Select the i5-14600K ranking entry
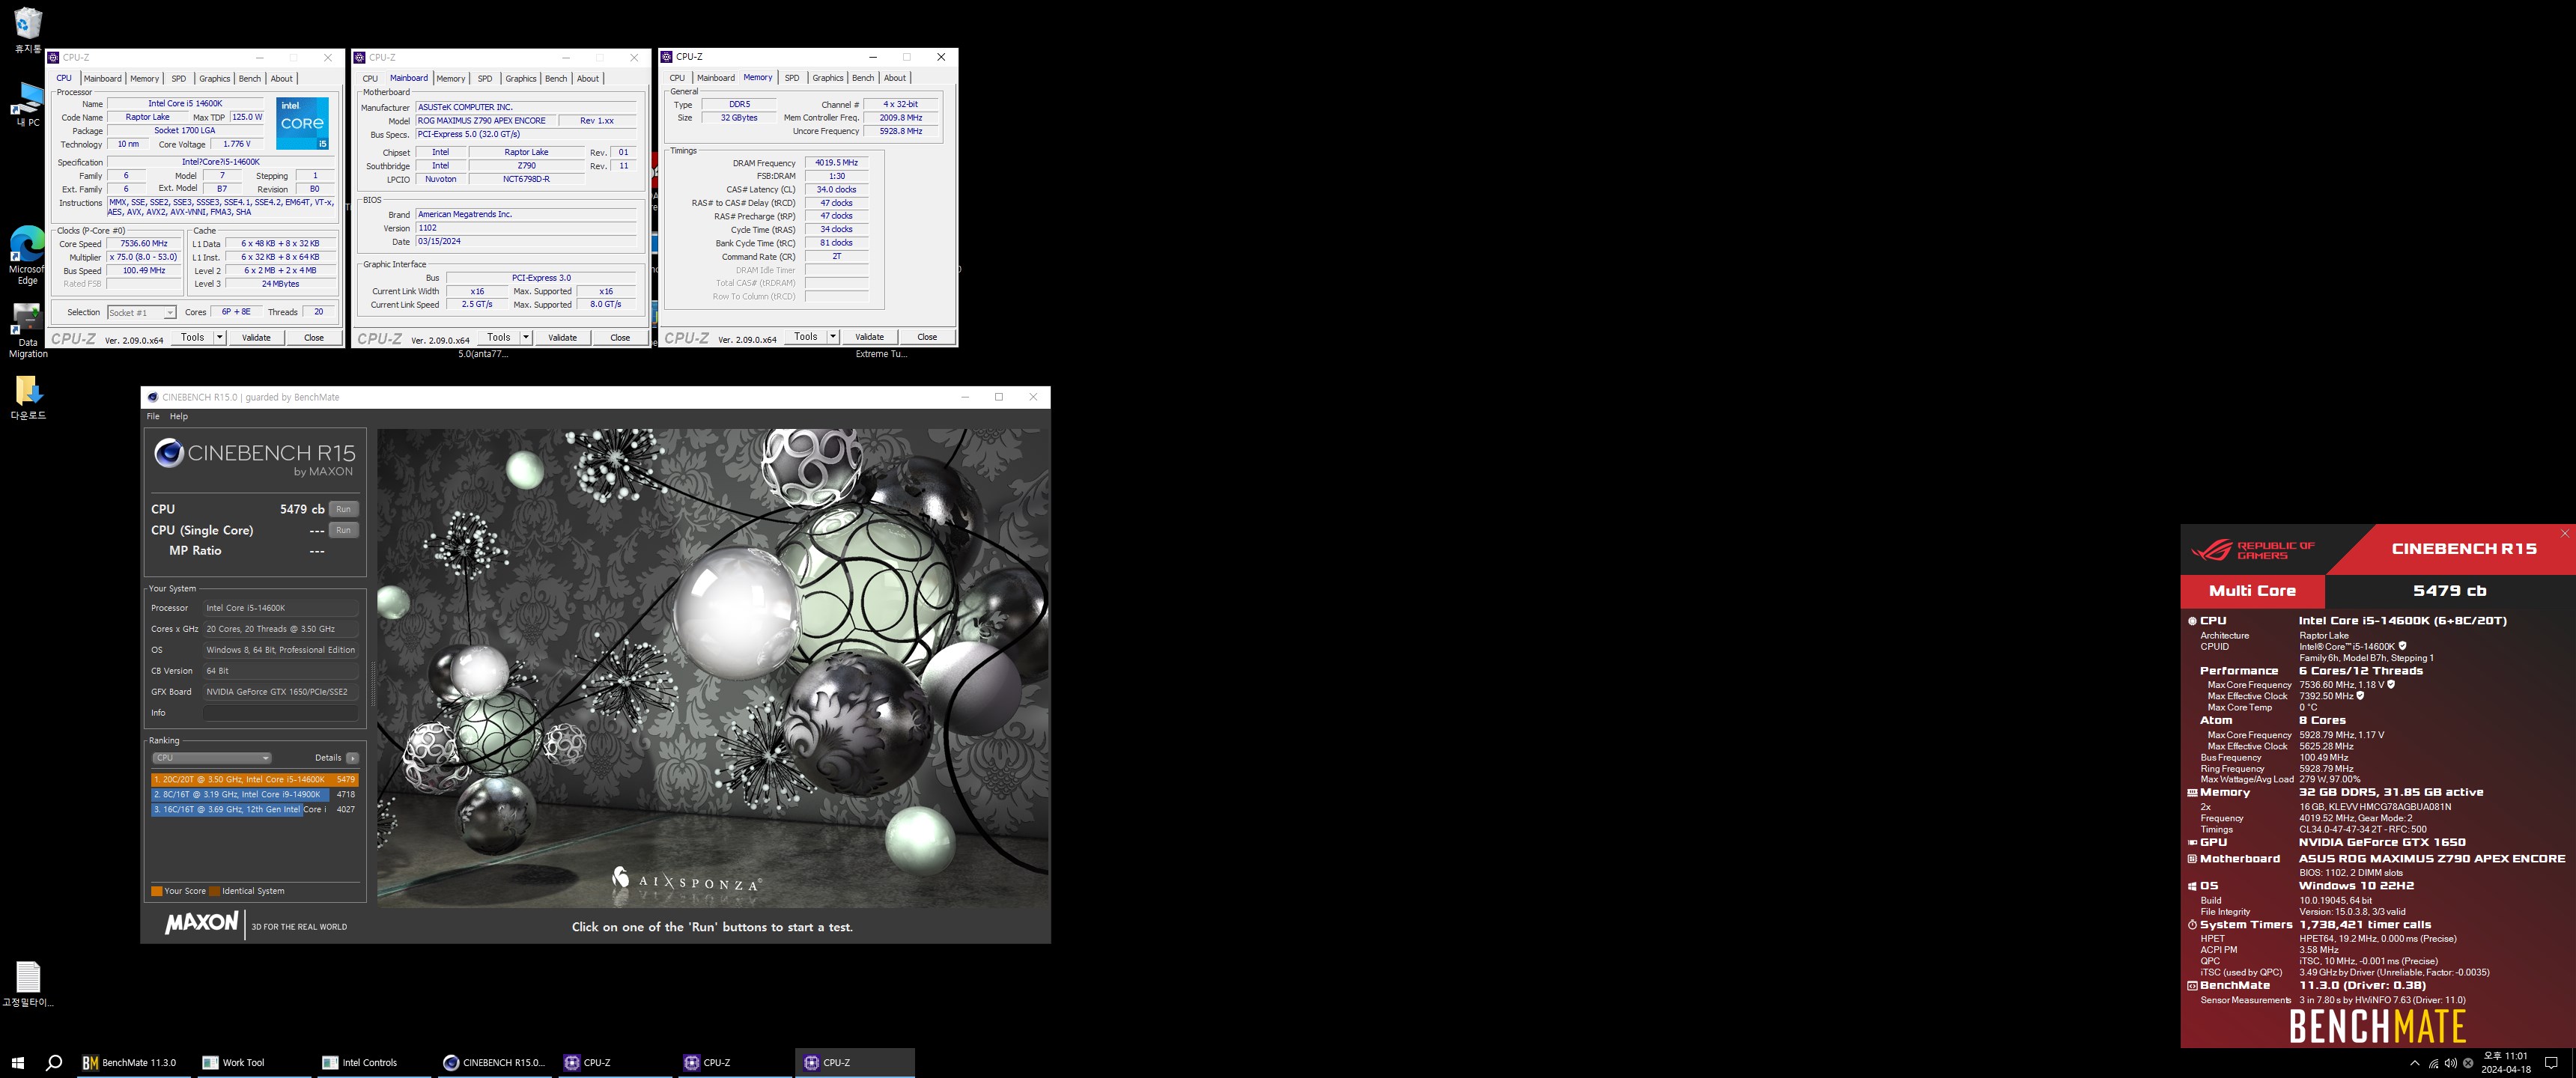 coord(254,779)
